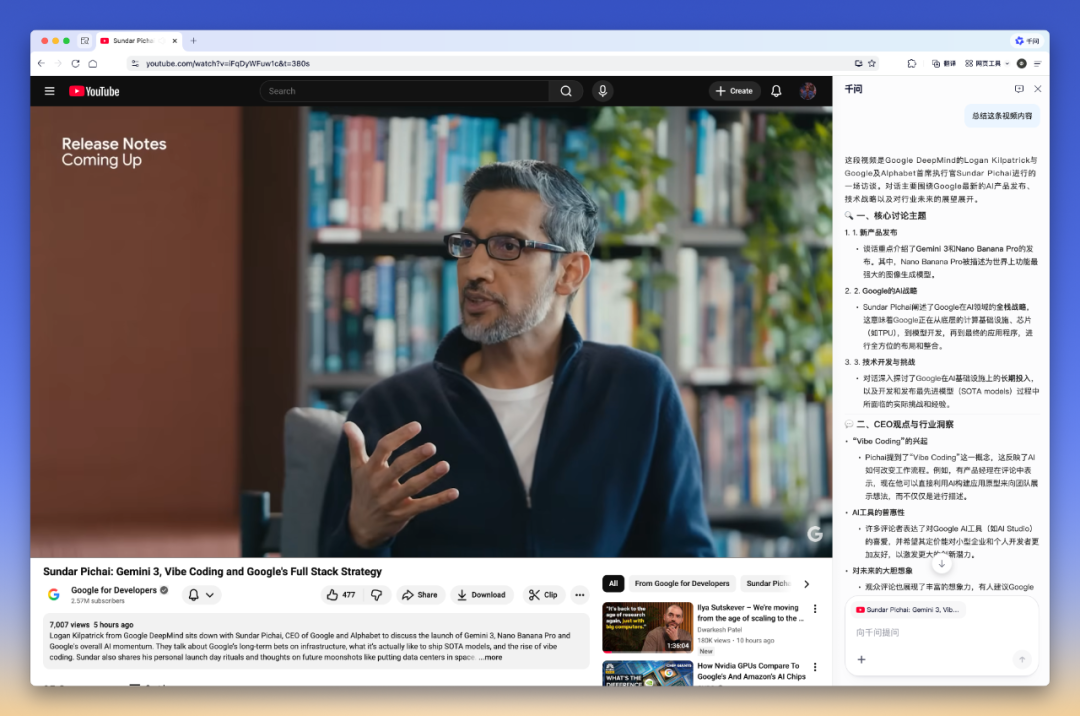
Task: Open Google for Developers channel name link
Action: click(113, 590)
